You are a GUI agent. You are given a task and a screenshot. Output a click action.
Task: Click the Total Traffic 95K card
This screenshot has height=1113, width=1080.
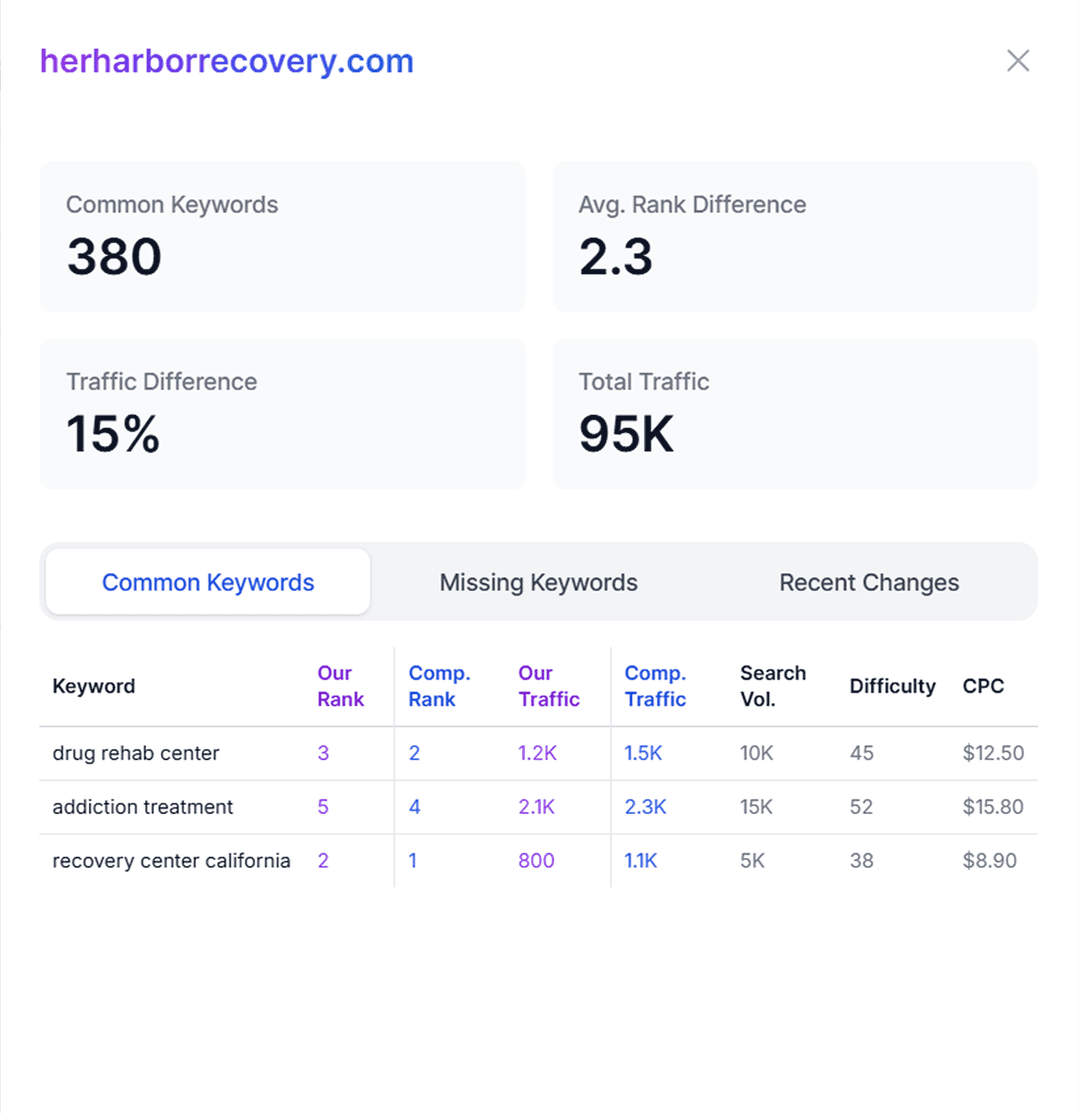tap(795, 414)
